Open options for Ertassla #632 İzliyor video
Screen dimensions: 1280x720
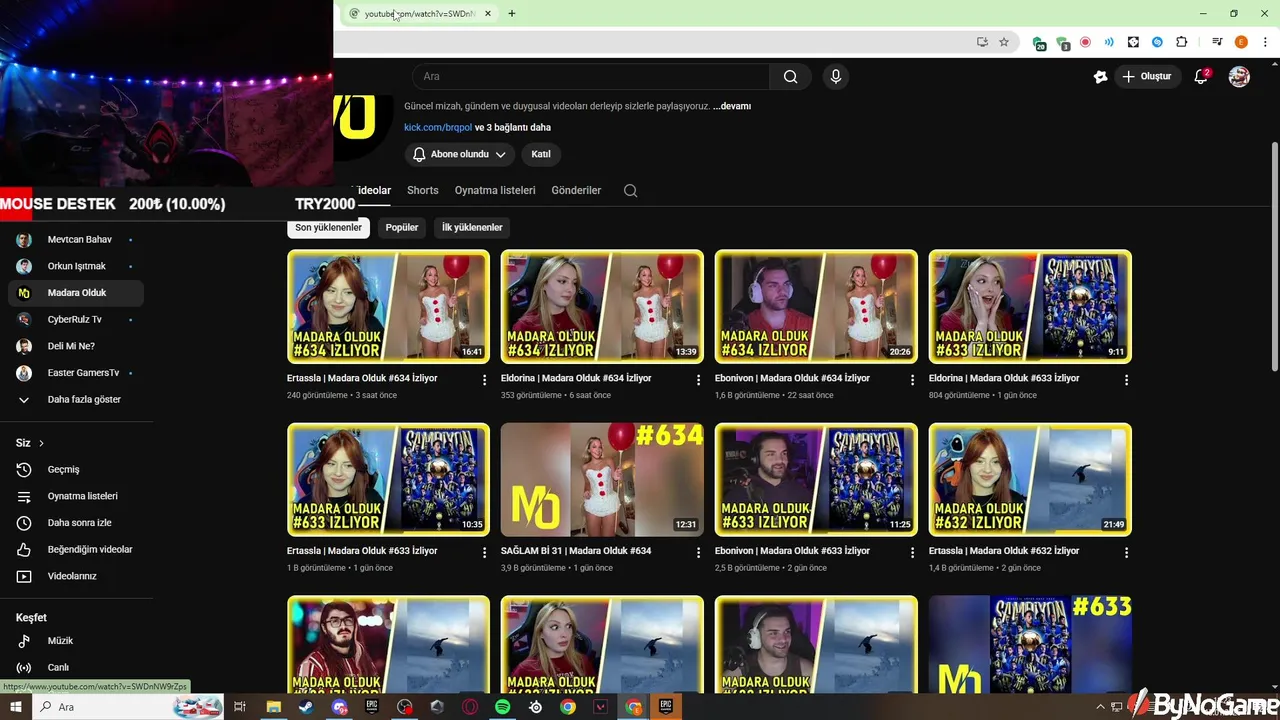click(x=1126, y=552)
